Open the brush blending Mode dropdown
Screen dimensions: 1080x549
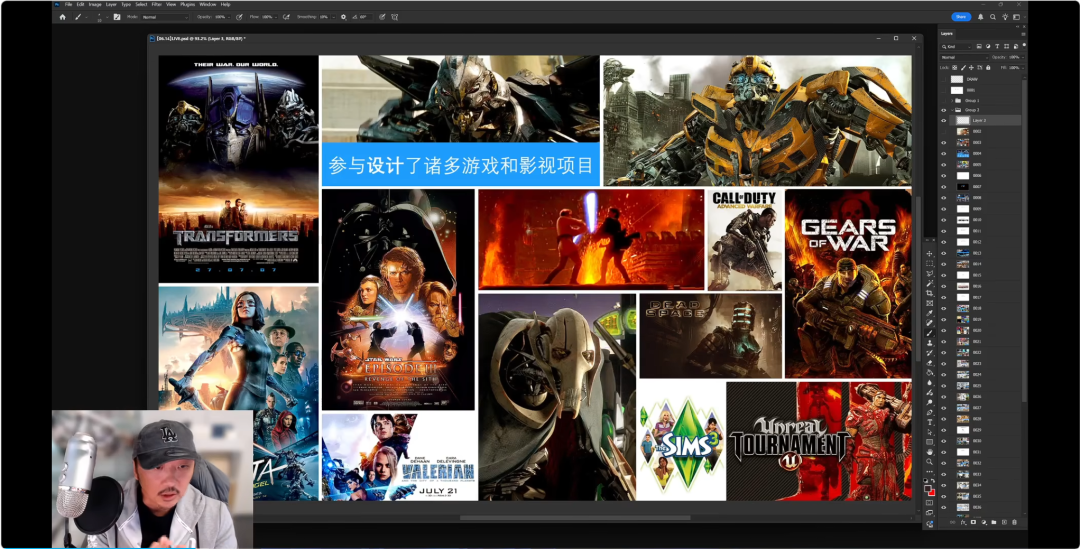(x=165, y=17)
